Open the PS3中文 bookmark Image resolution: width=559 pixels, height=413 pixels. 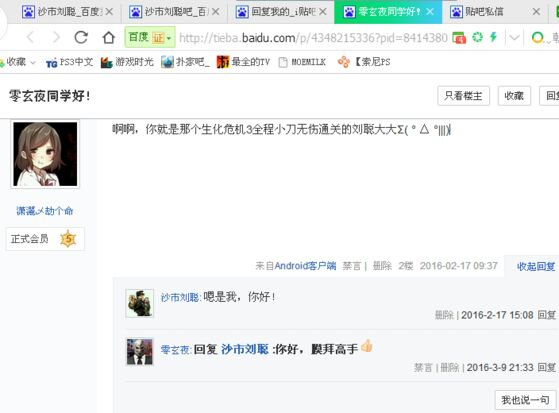click(70, 62)
